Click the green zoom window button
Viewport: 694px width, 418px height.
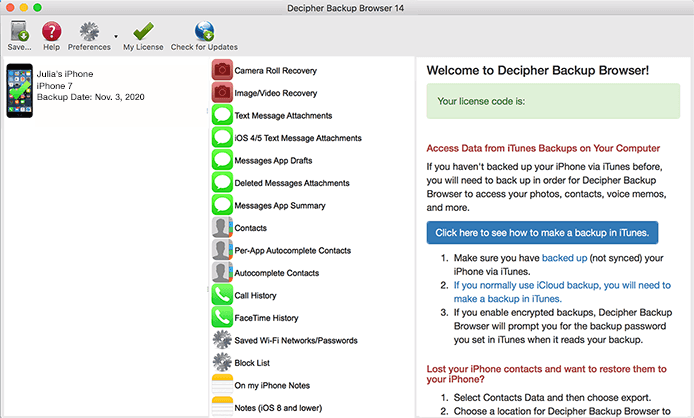38,7
